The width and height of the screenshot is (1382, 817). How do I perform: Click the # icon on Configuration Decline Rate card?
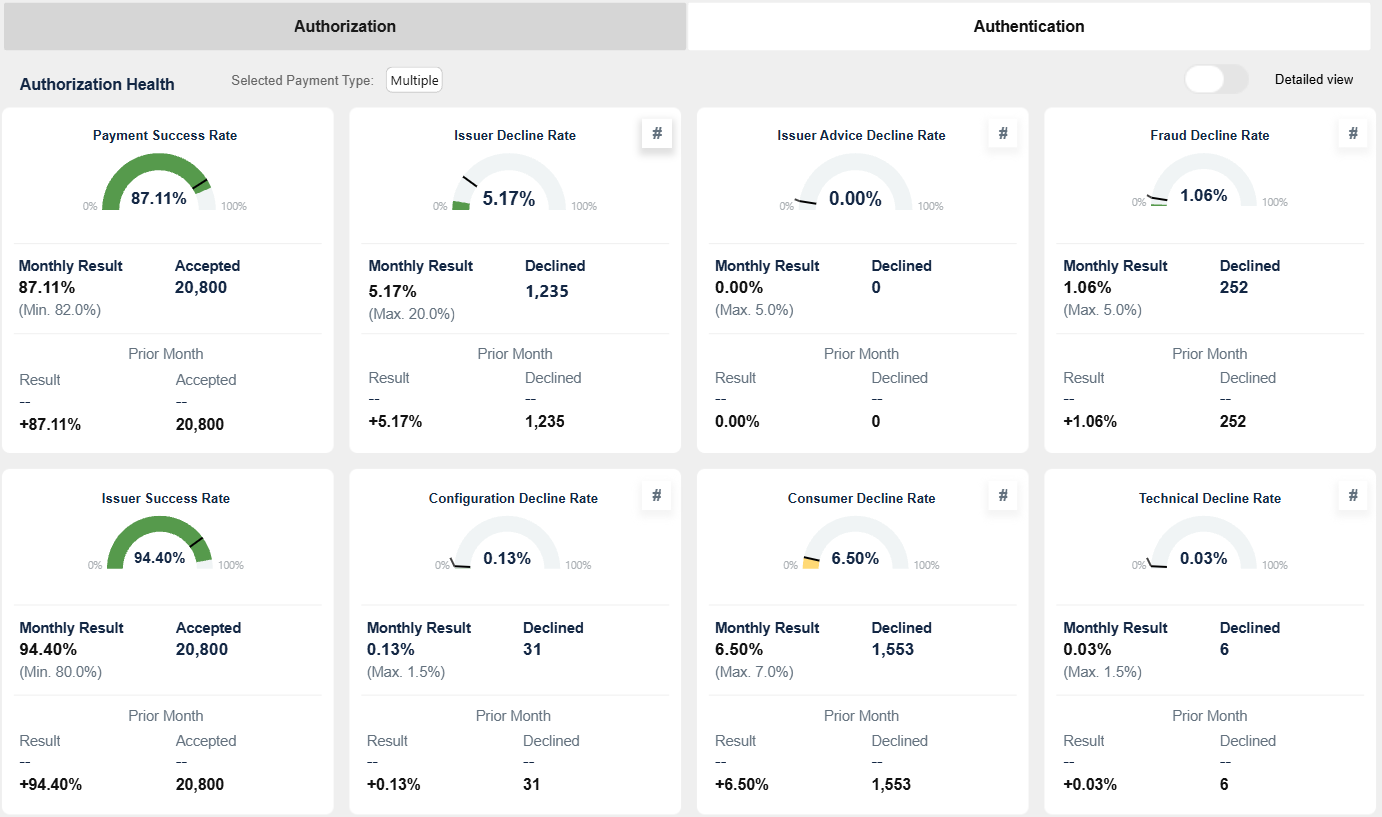coord(657,495)
